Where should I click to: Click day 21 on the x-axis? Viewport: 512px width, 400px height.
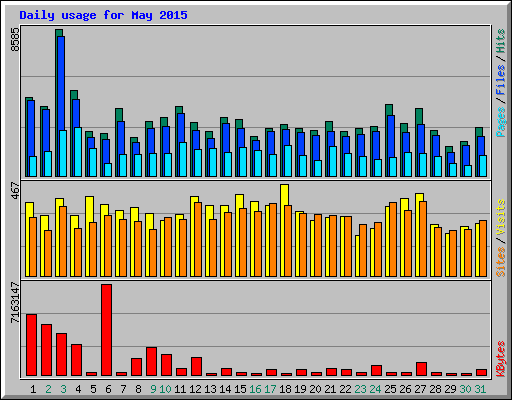coord(330,389)
